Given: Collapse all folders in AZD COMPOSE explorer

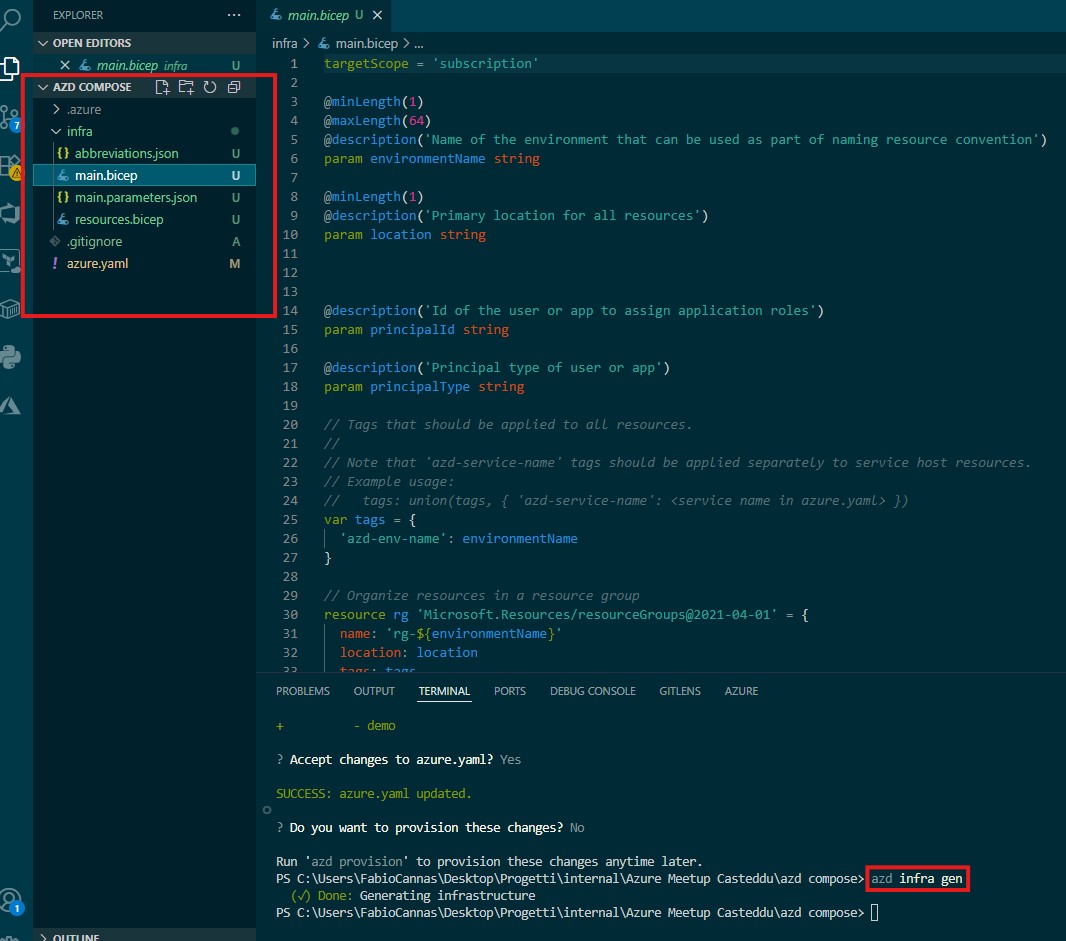Looking at the screenshot, I should (x=233, y=87).
